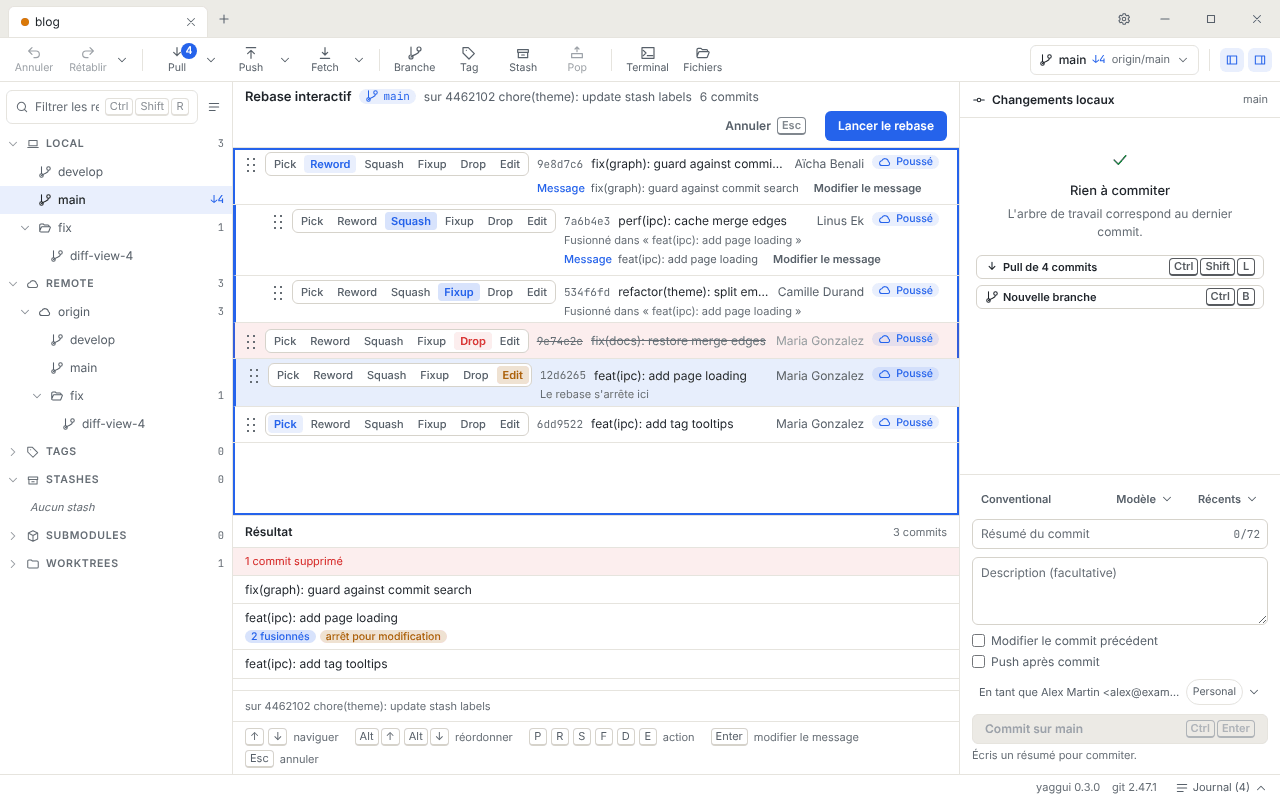Open the Stash tool
Viewport: 1280px width, 800px height.
pos(523,59)
